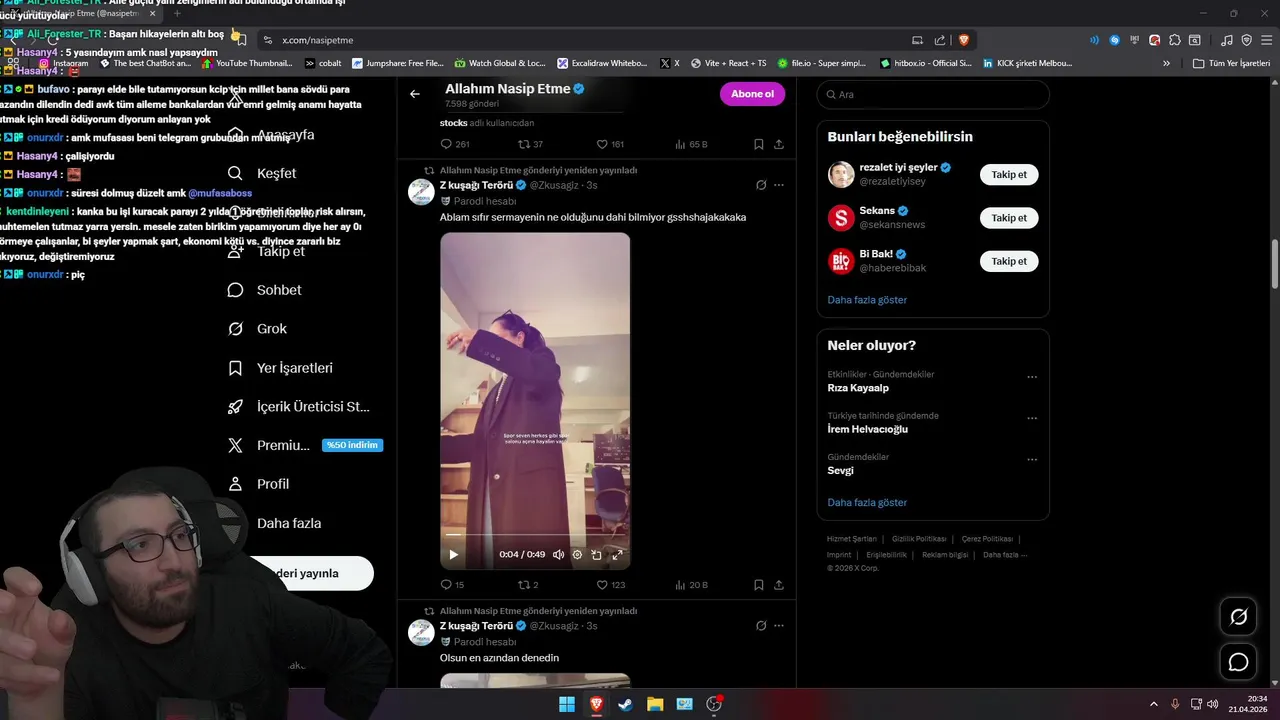
Task: Share the post with 123 likes
Action: pyautogui.click(x=779, y=585)
